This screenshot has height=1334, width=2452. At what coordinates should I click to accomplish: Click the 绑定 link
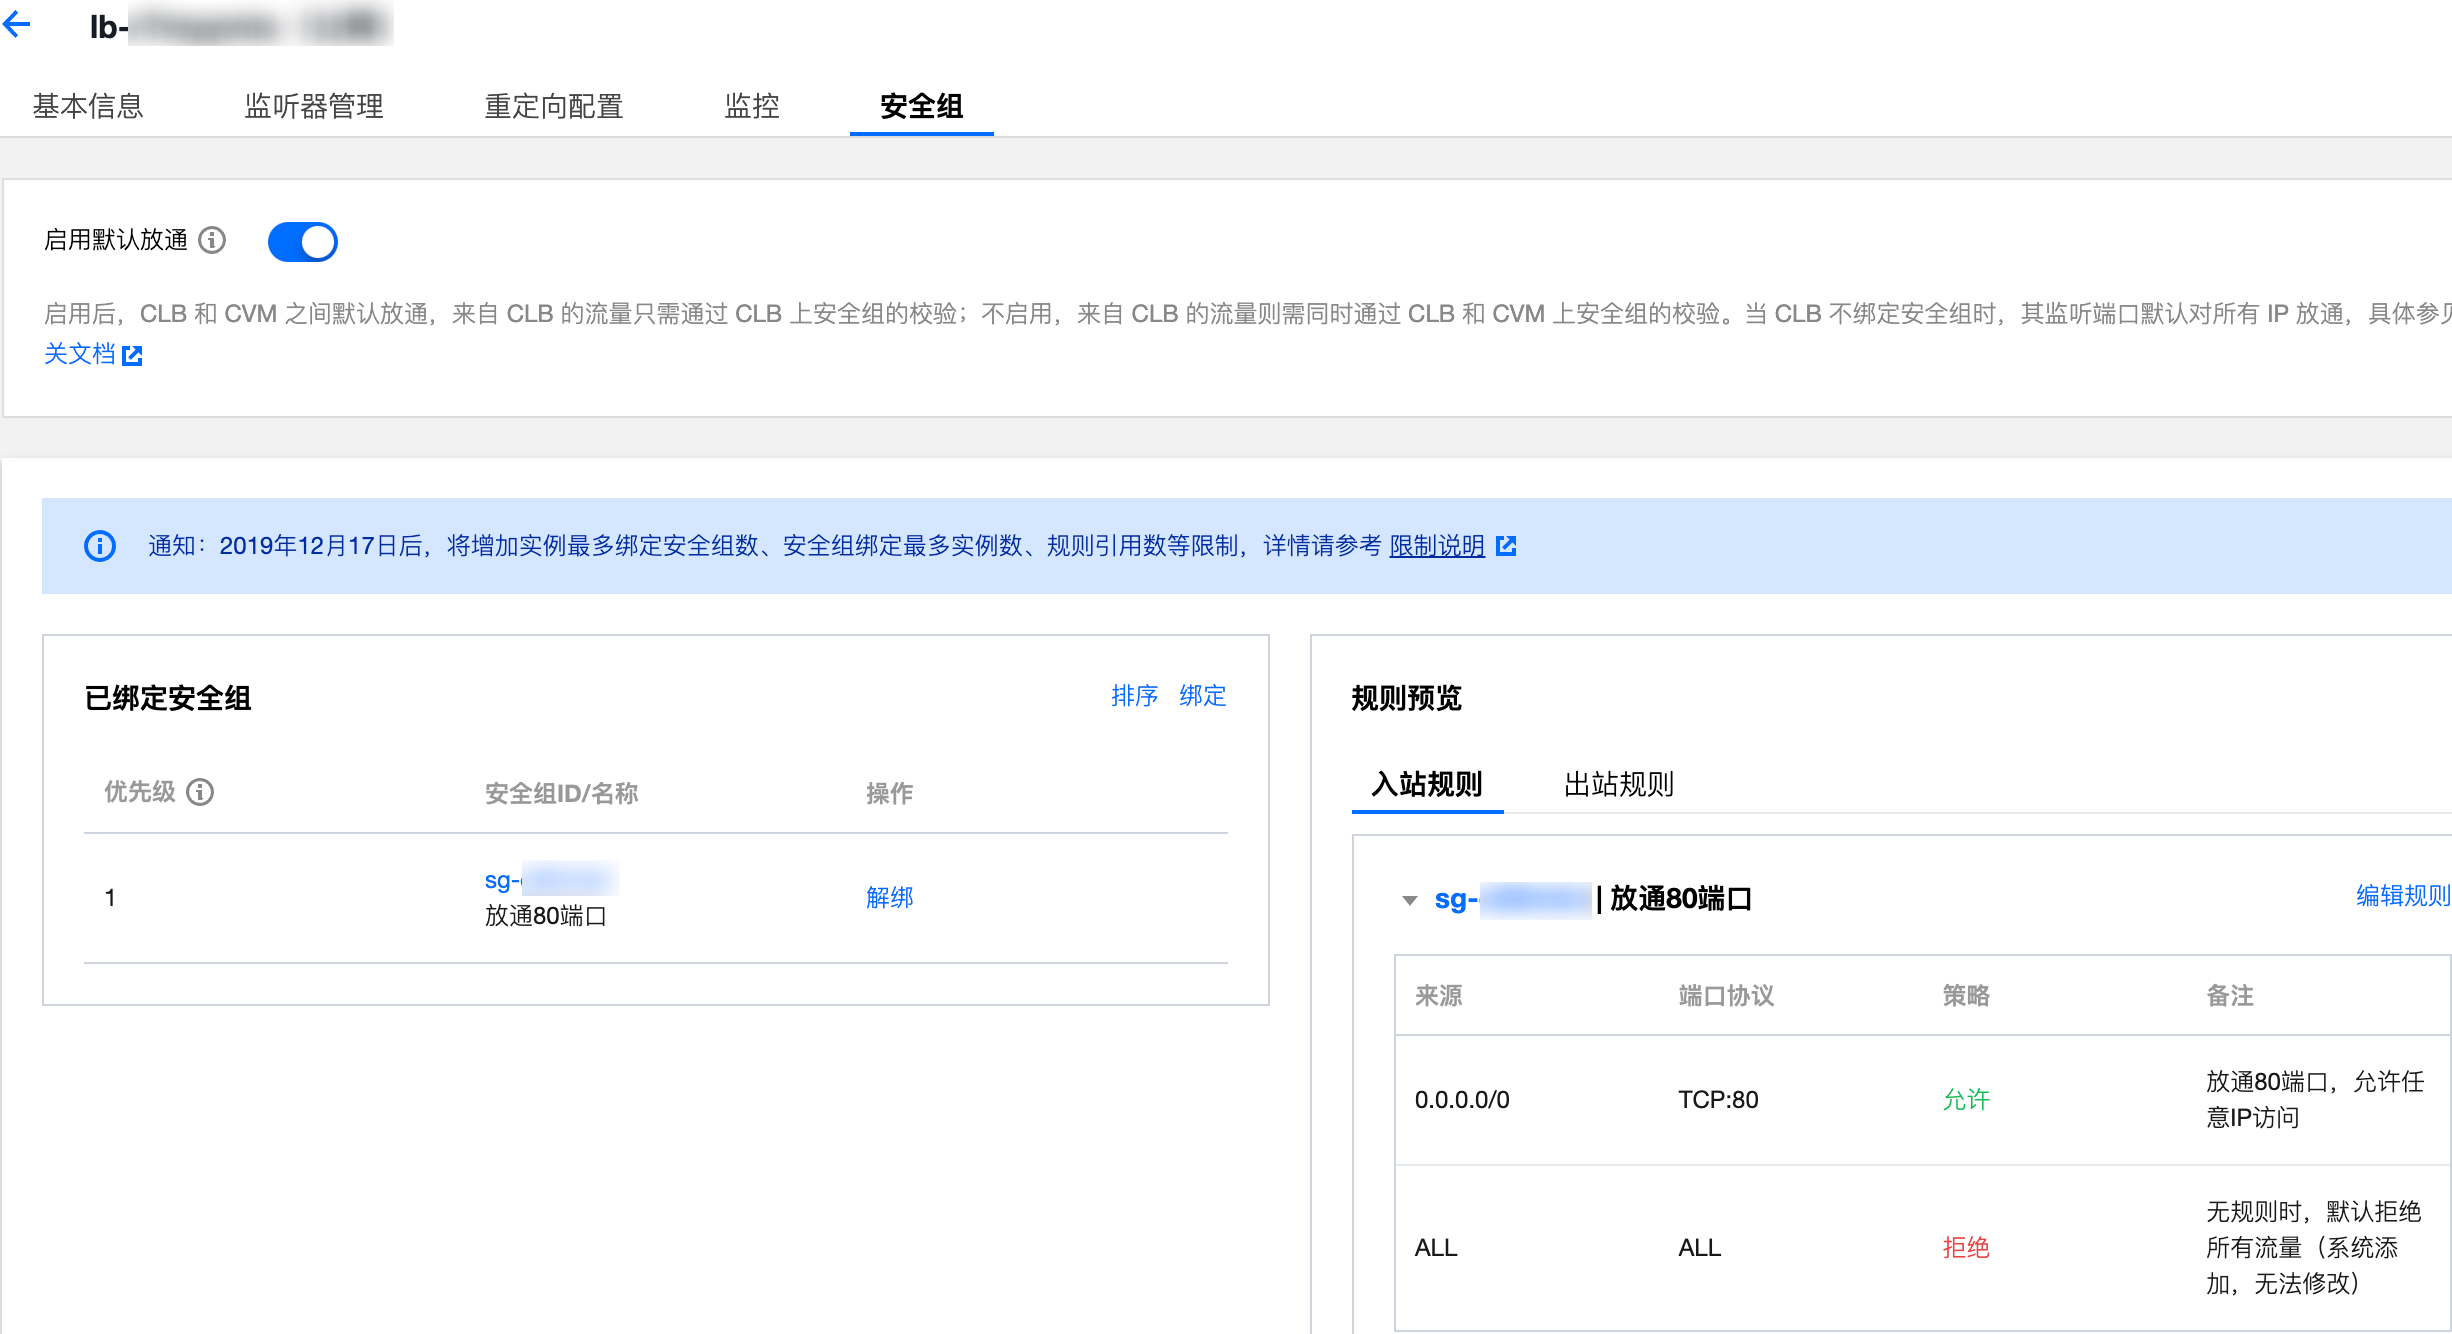[x=1203, y=696]
